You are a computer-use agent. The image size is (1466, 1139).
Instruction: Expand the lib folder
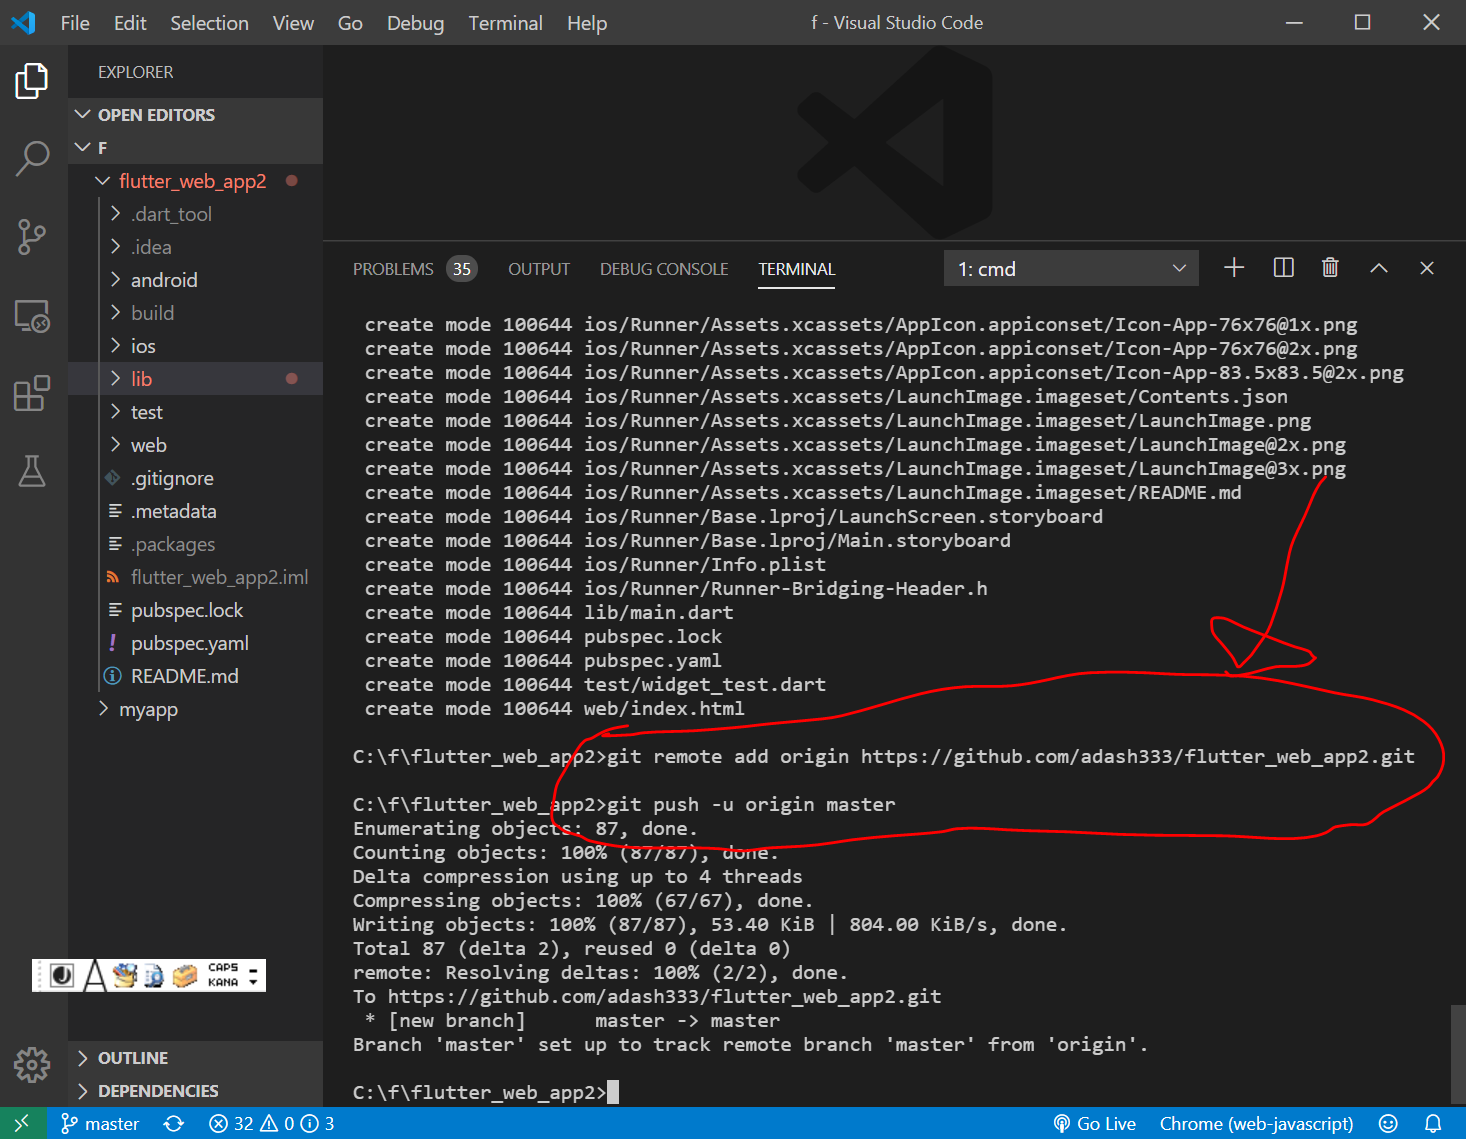click(x=195, y=379)
